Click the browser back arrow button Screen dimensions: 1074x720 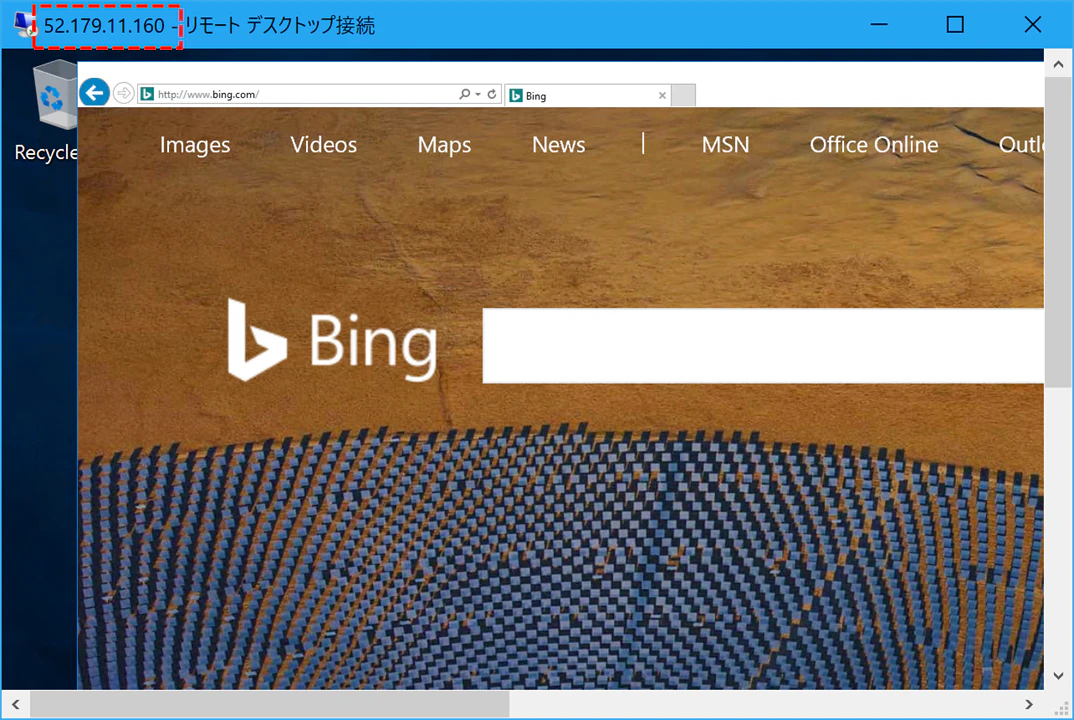95,93
